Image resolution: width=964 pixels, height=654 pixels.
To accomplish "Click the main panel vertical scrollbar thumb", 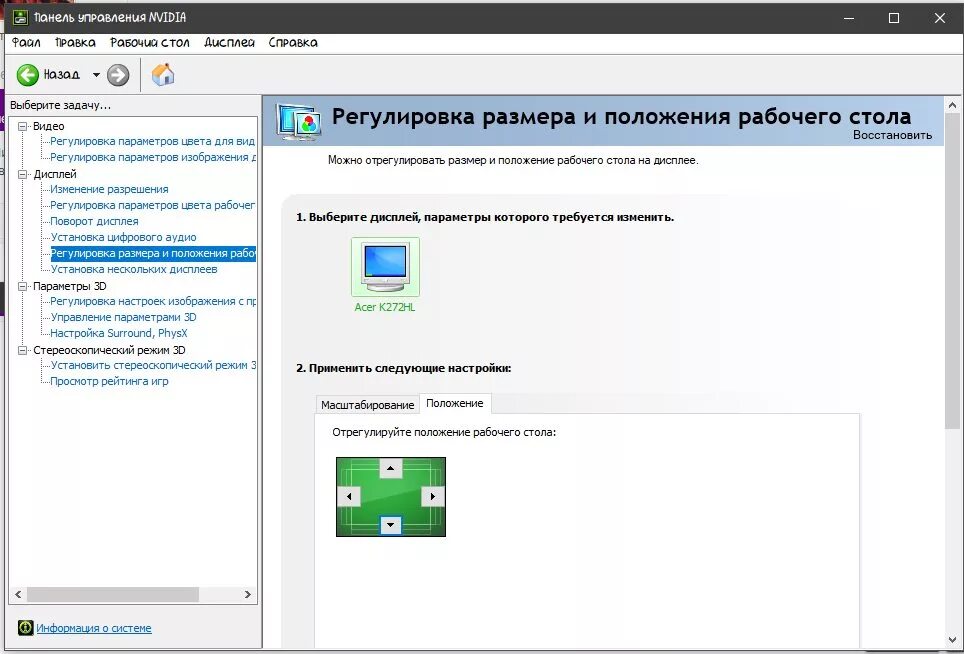I will pos(952,270).
